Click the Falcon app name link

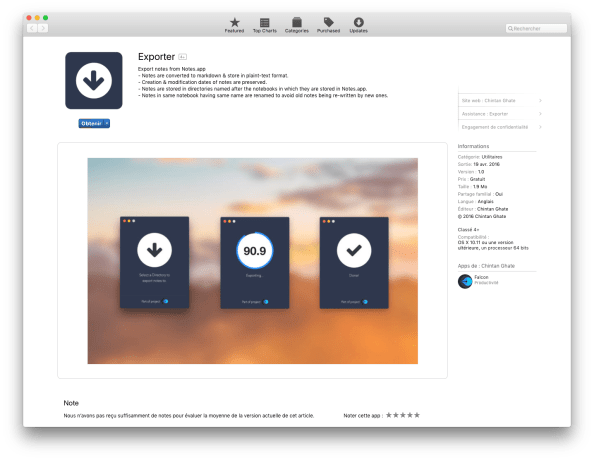[481, 277]
